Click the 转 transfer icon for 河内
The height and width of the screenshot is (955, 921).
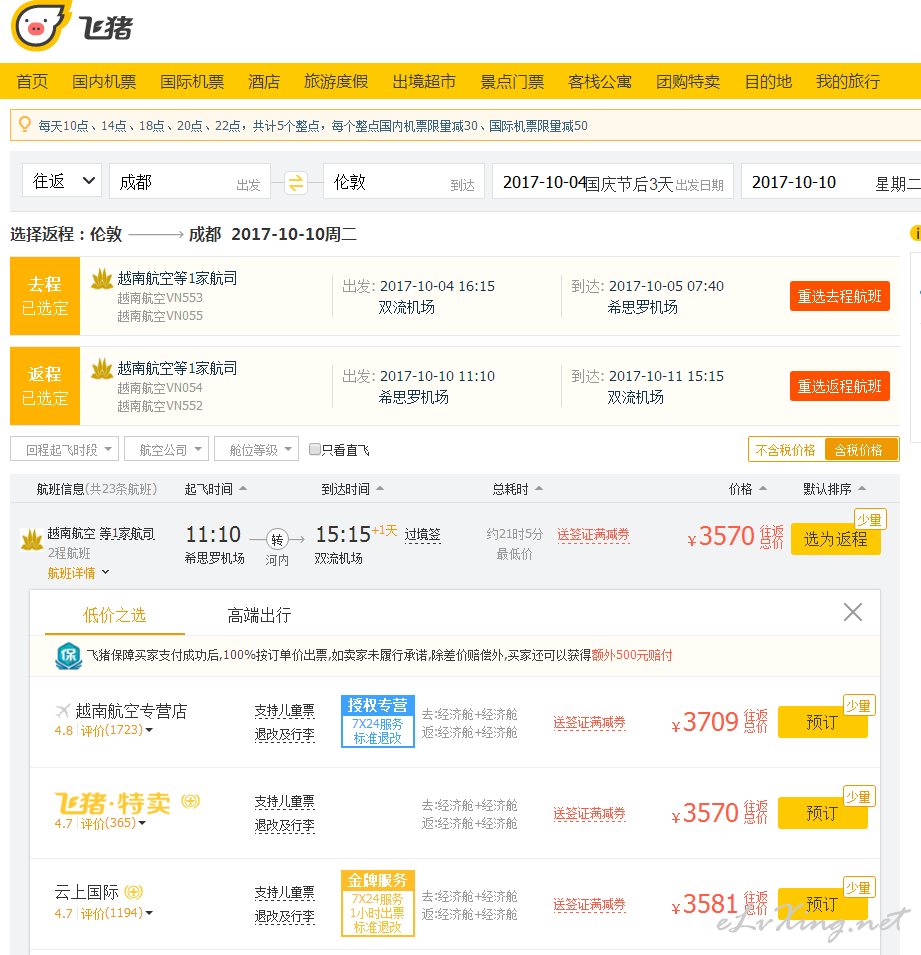277,539
